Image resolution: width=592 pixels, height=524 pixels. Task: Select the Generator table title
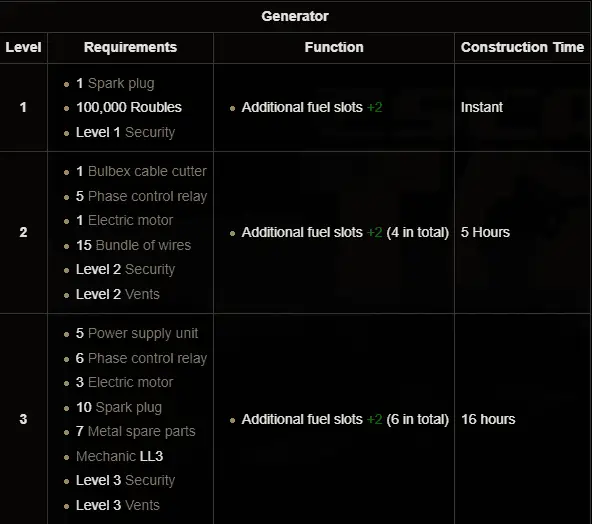click(295, 16)
